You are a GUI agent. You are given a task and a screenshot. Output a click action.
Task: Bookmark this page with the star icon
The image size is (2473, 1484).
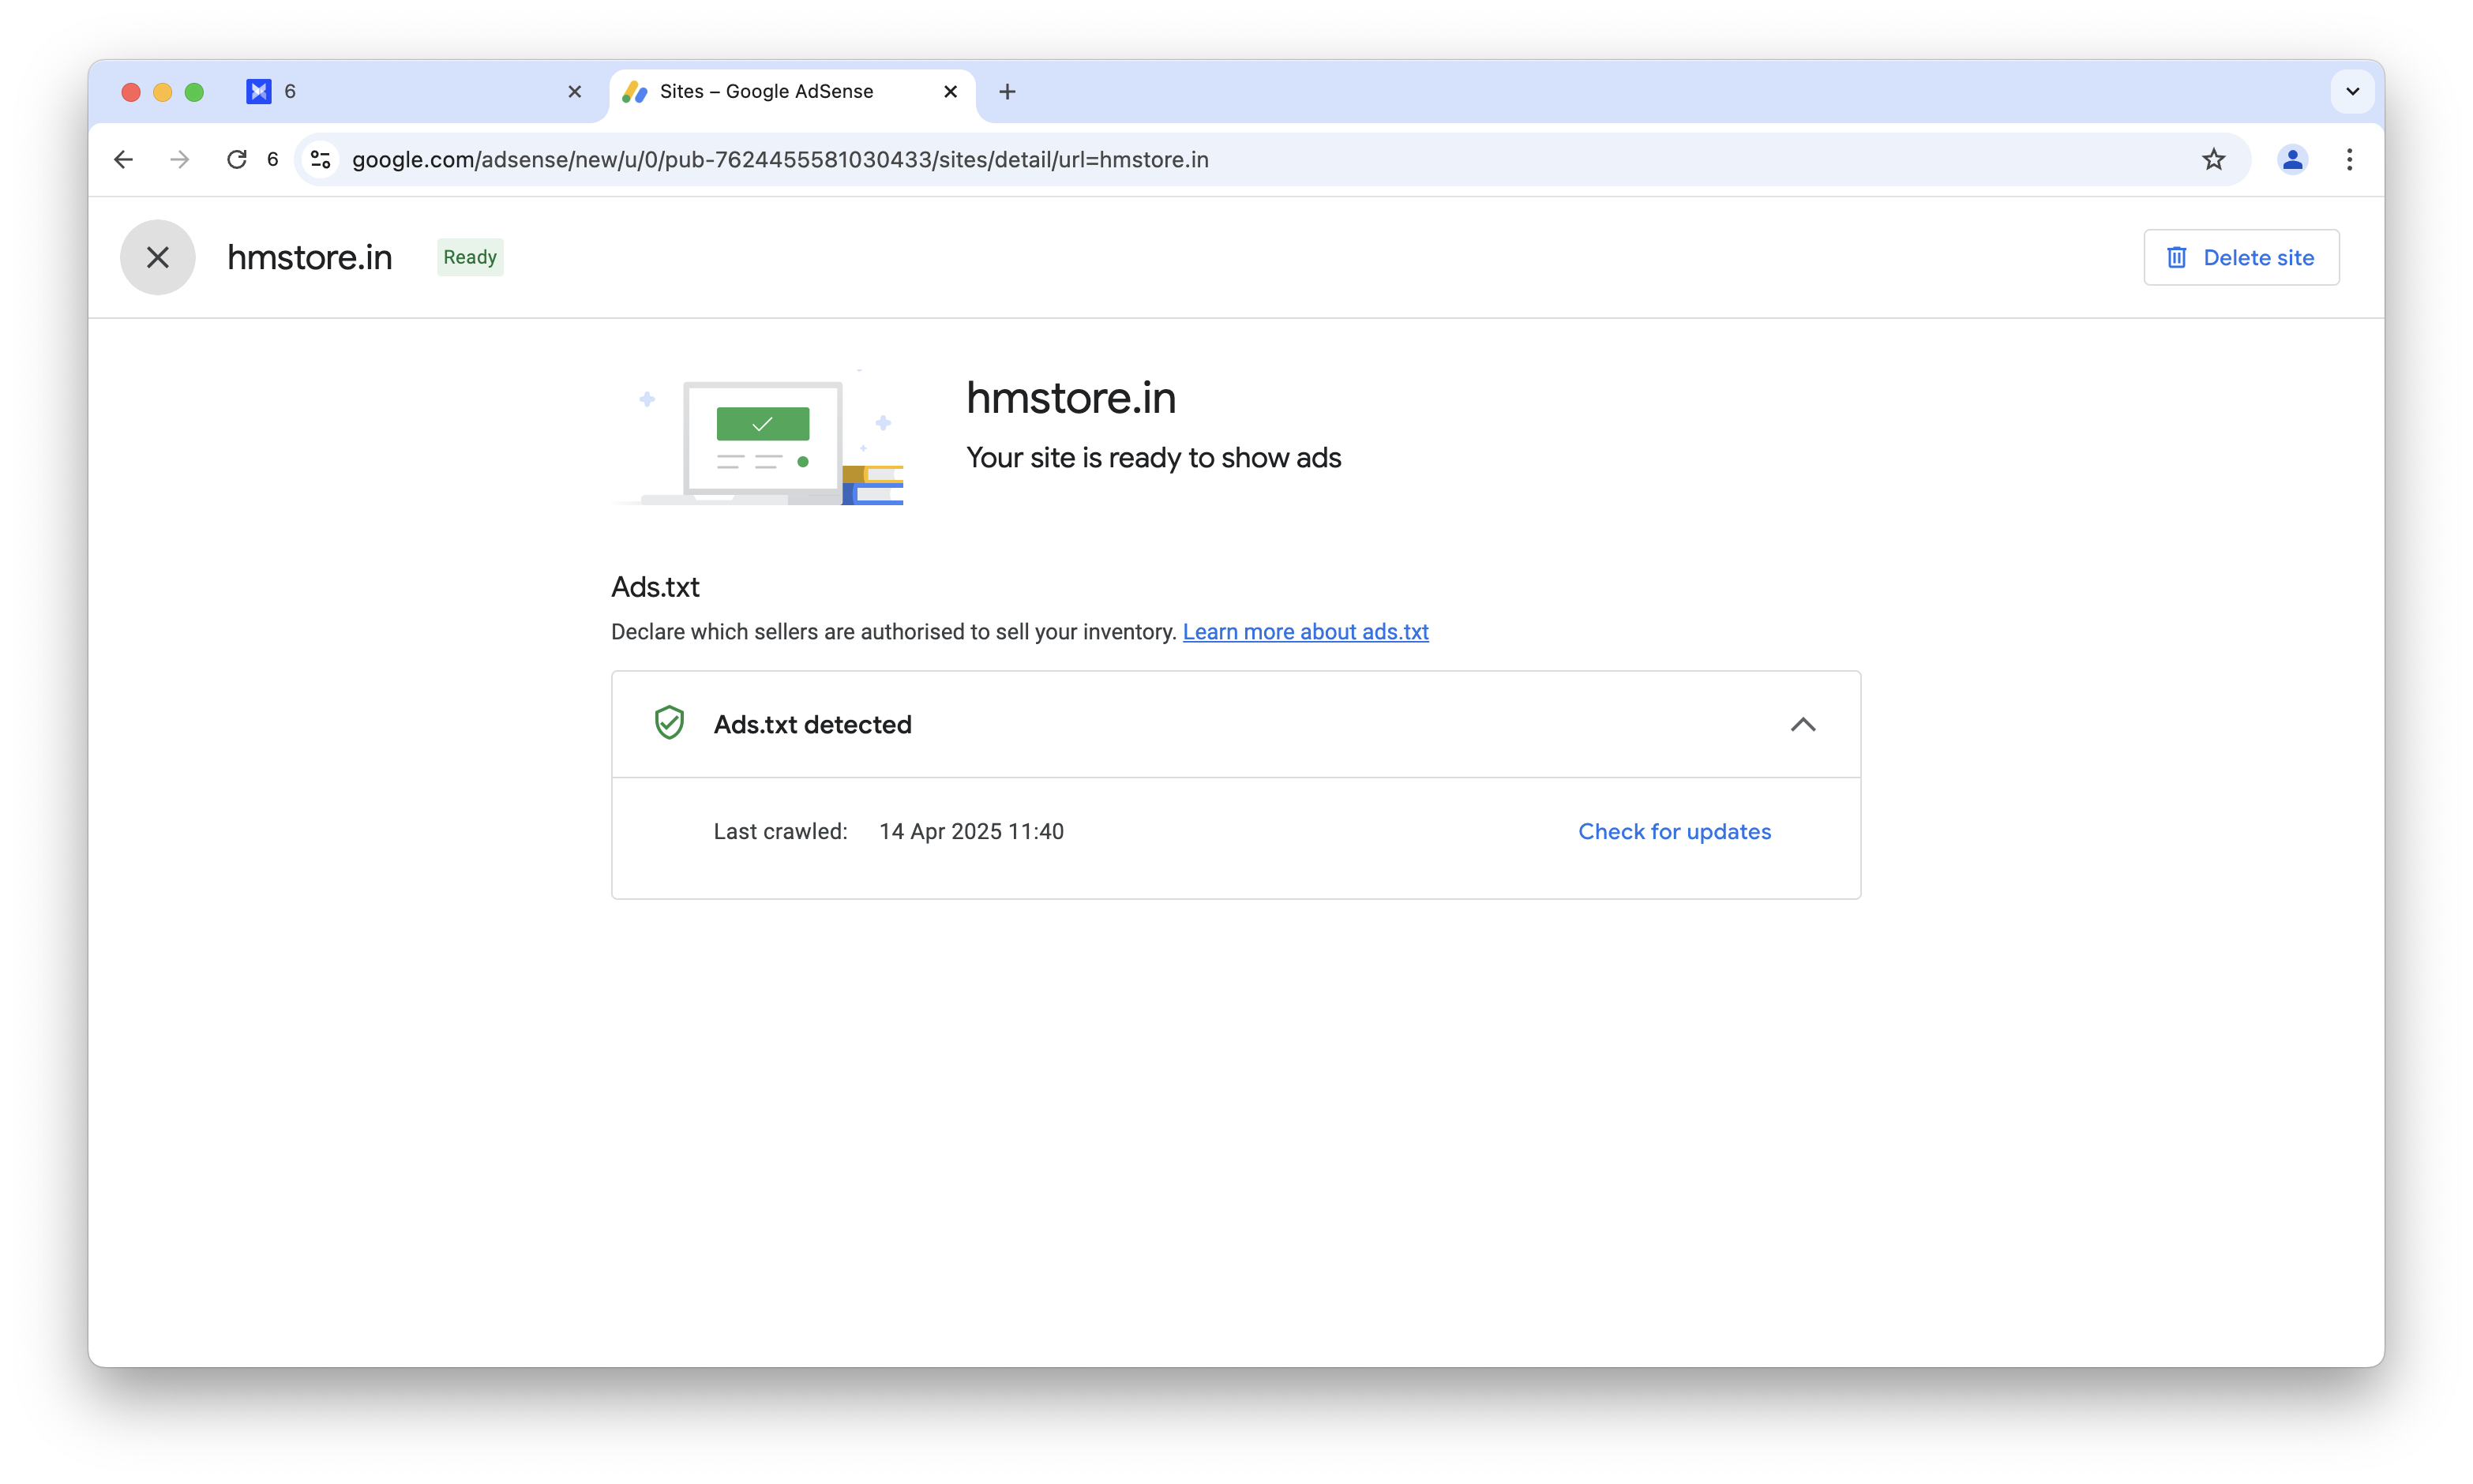[x=2213, y=160]
